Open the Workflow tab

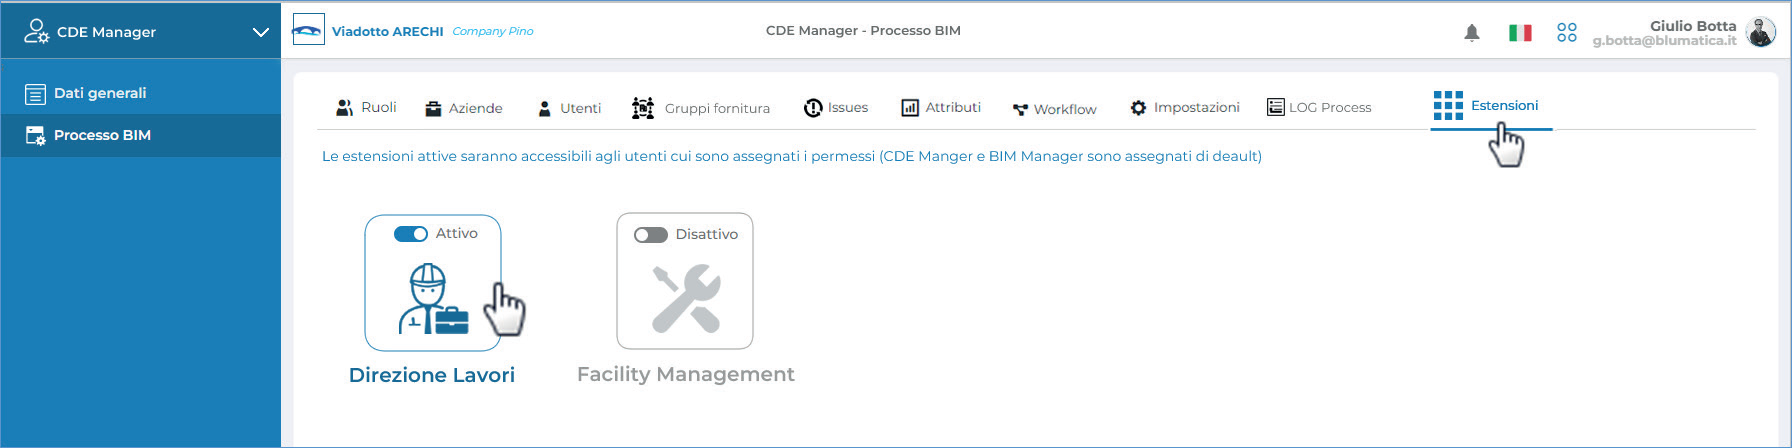1054,109
